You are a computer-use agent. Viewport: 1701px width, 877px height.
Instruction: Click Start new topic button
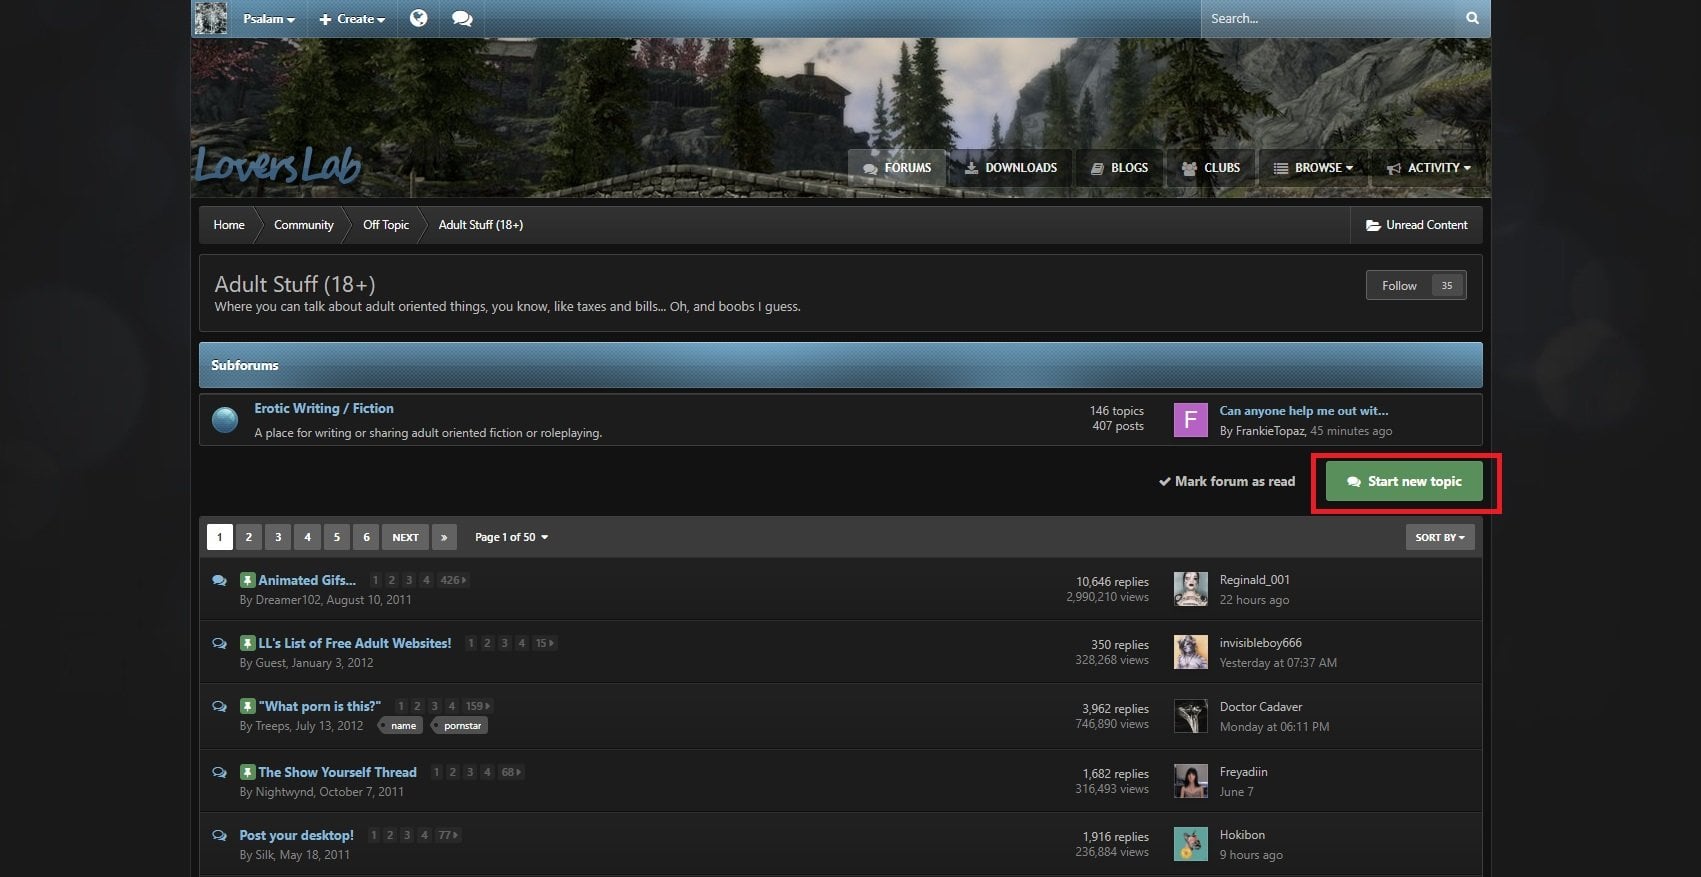[x=1404, y=482]
